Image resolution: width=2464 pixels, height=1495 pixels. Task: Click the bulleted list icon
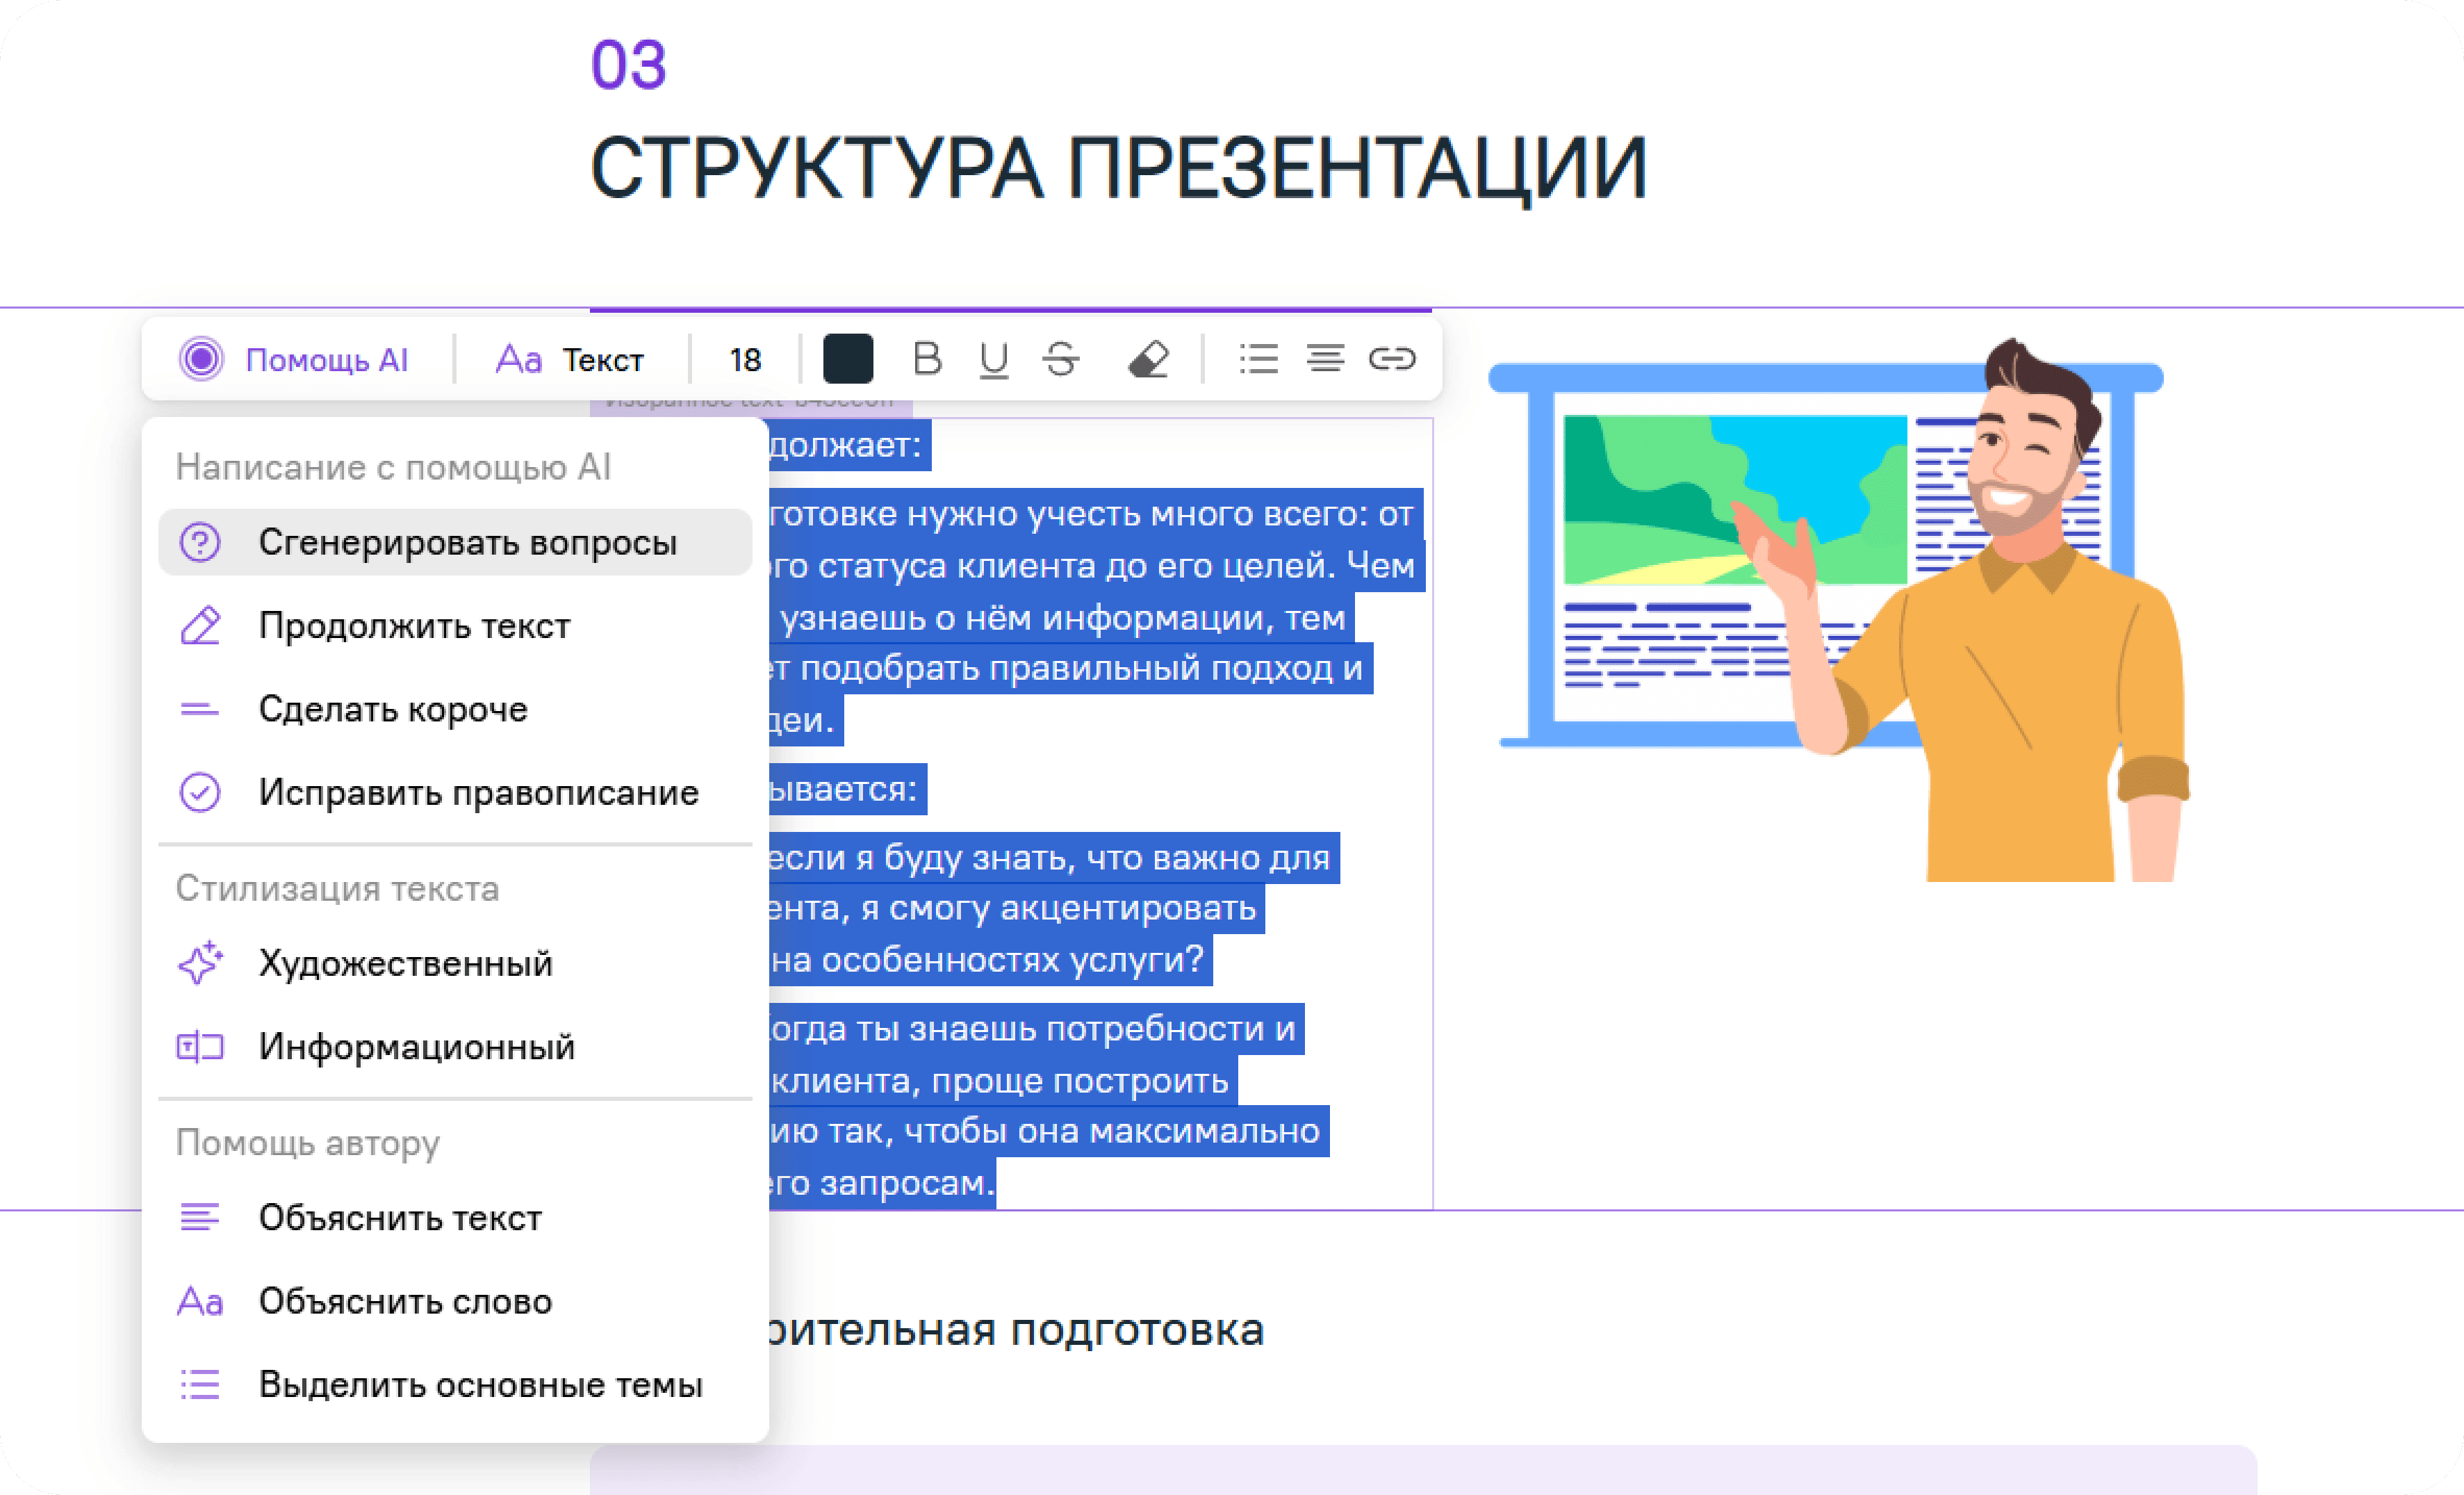1258,358
